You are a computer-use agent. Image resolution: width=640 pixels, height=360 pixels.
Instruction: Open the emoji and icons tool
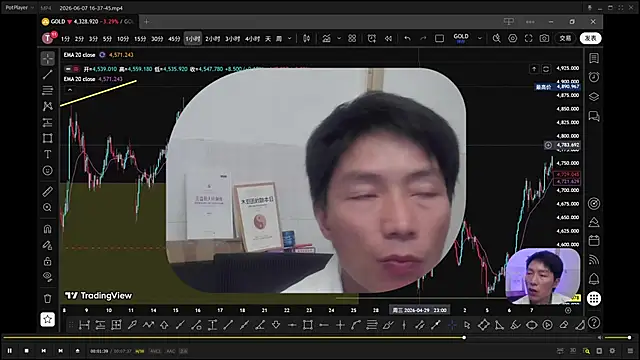point(48,170)
